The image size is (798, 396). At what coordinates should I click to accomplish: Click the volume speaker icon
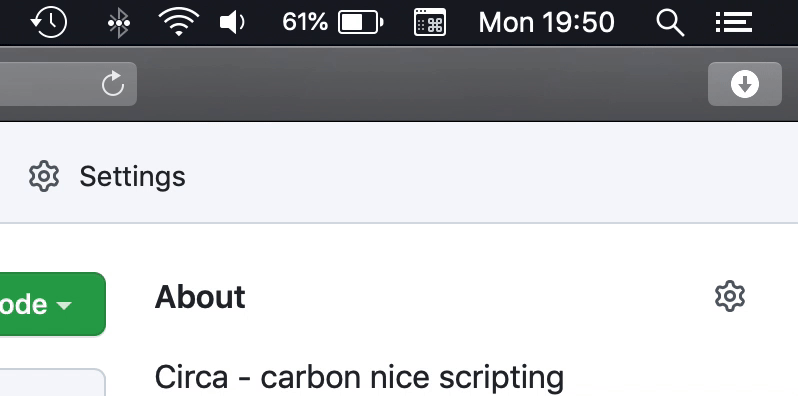pos(232,23)
